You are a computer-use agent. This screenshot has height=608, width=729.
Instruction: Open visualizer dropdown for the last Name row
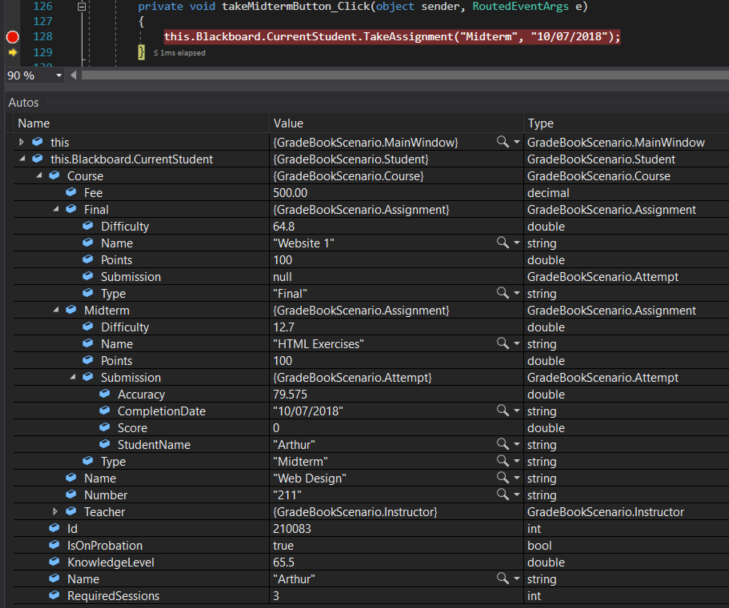[x=517, y=579]
